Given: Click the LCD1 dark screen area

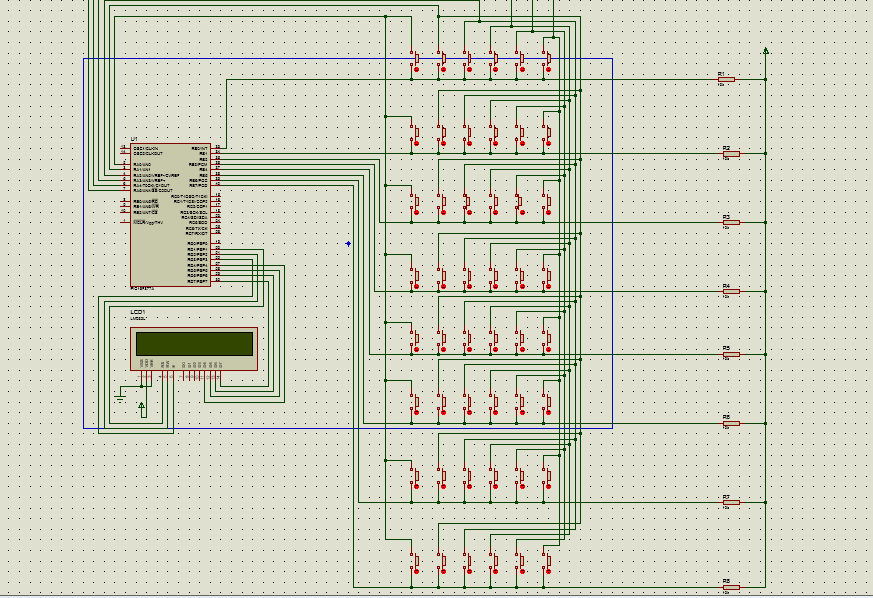Looking at the screenshot, I should click(194, 344).
